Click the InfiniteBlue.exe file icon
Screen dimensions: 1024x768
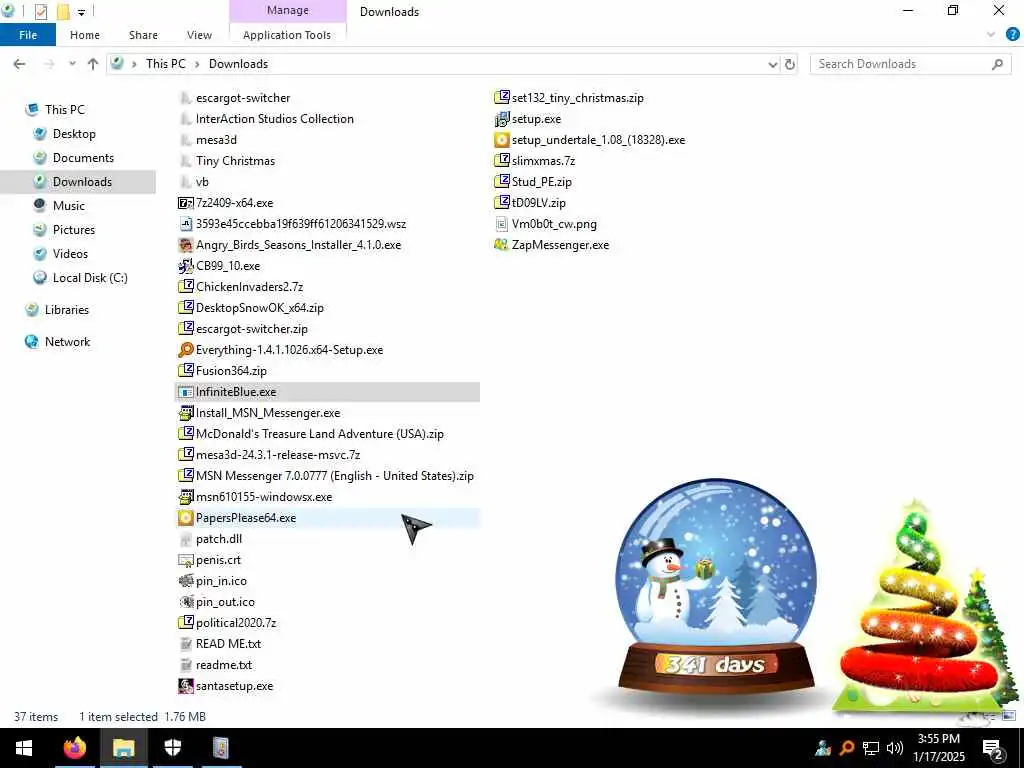[185, 392]
